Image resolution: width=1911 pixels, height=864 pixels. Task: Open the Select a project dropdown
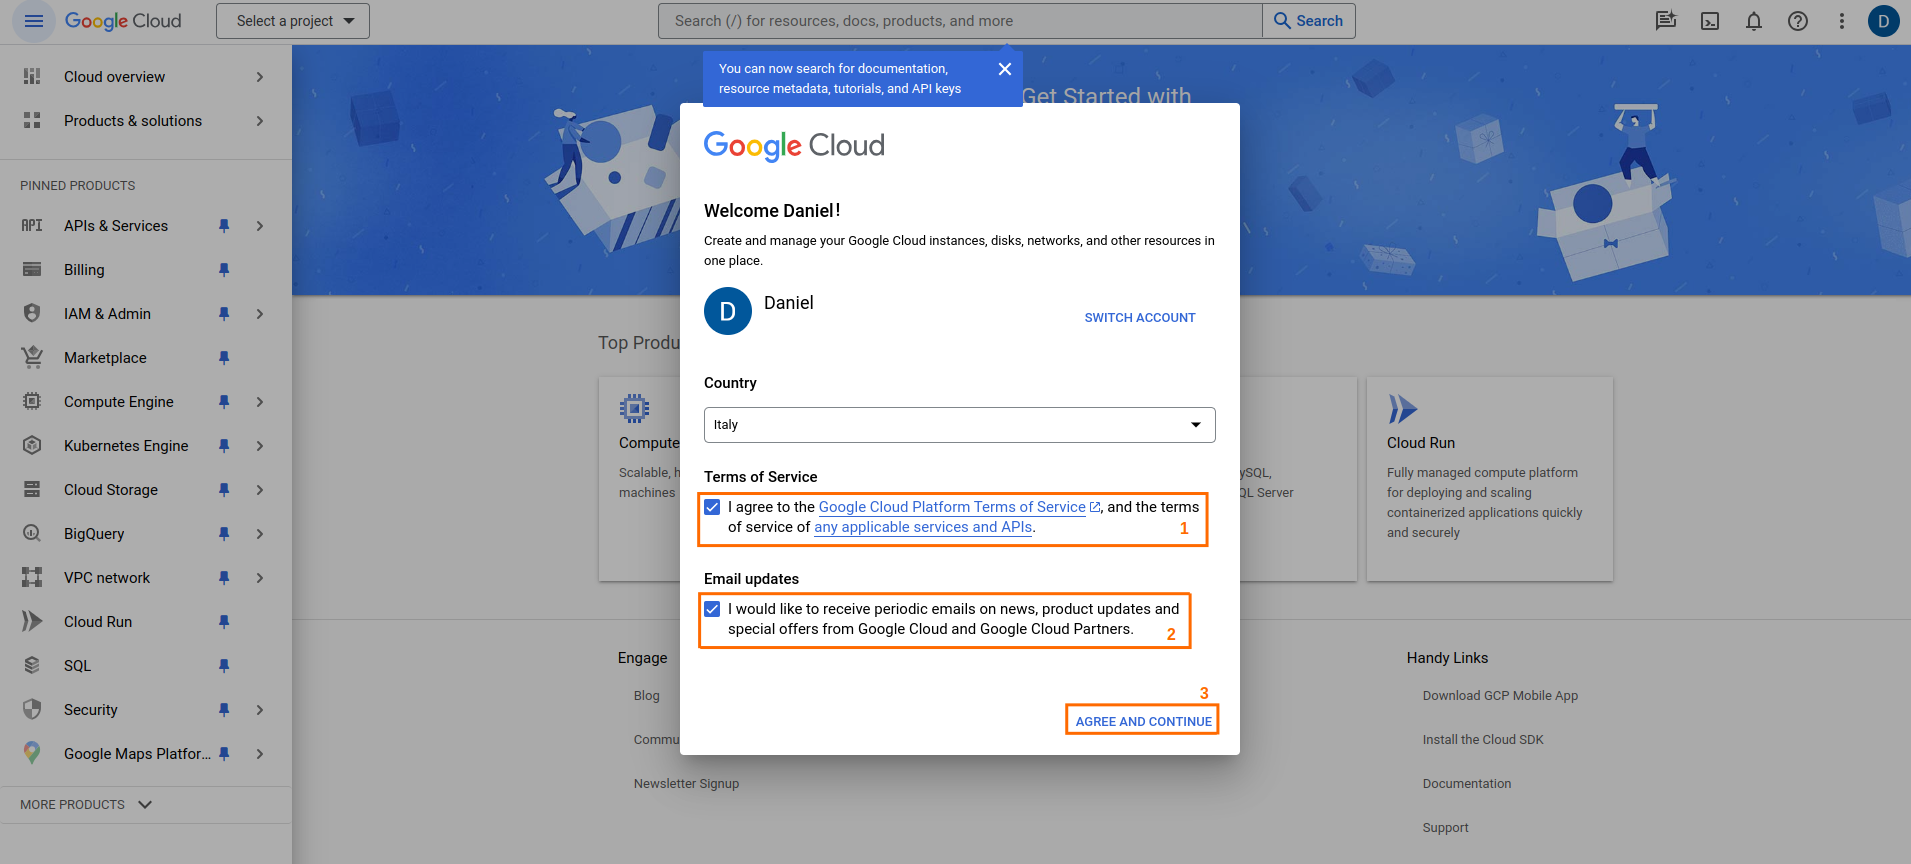[293, 21]
